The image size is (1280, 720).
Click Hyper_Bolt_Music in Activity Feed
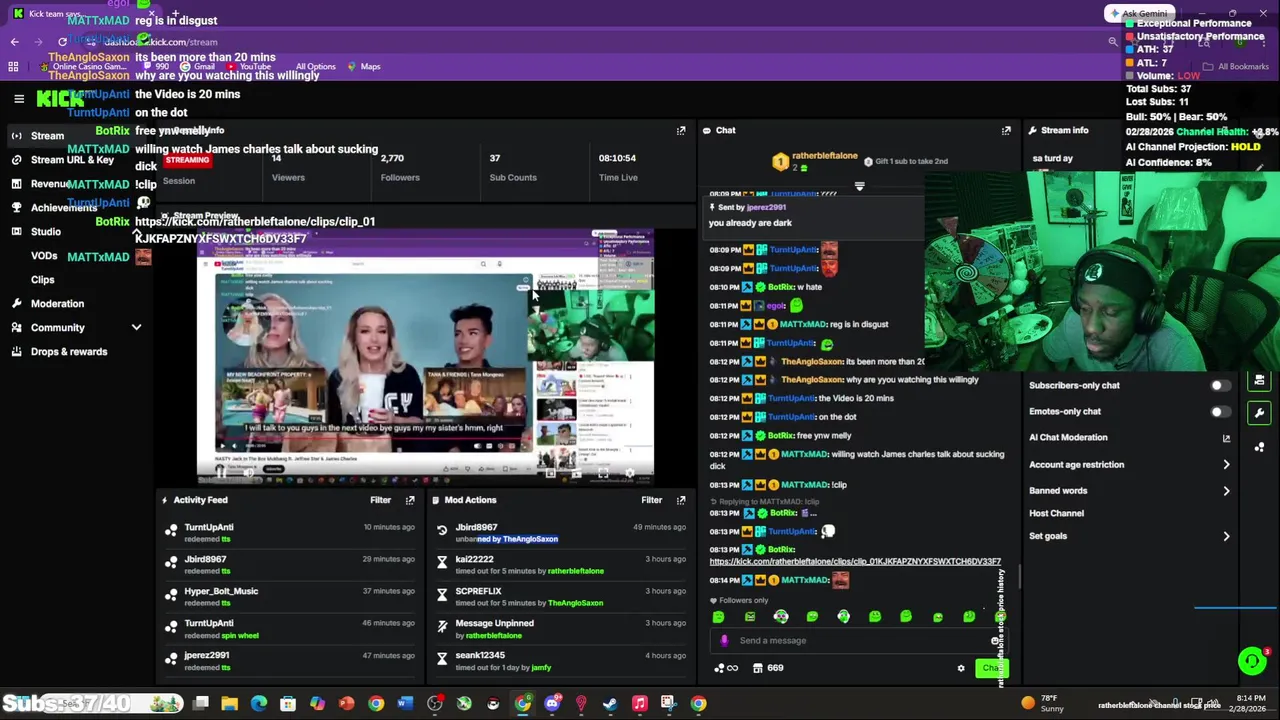(221, 592)
